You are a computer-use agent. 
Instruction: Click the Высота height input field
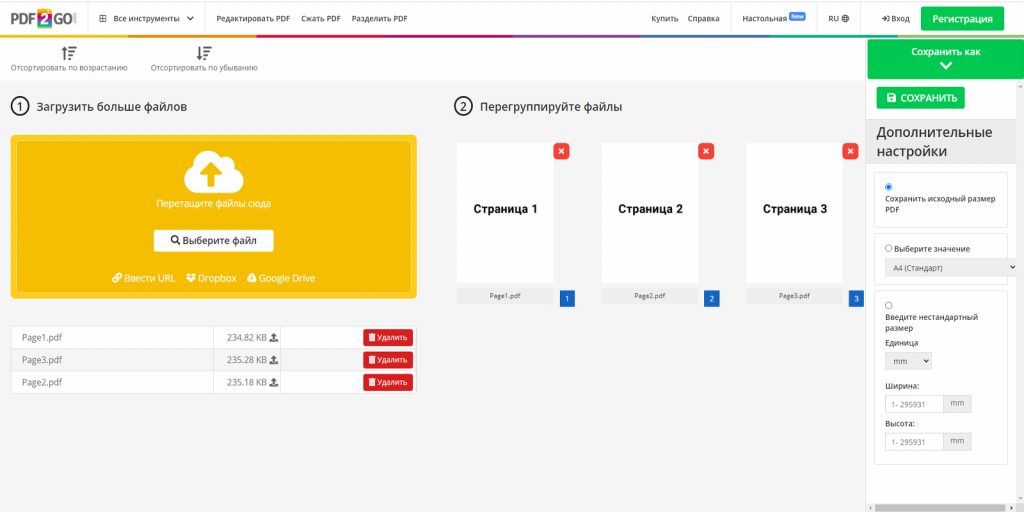(914, 441)
